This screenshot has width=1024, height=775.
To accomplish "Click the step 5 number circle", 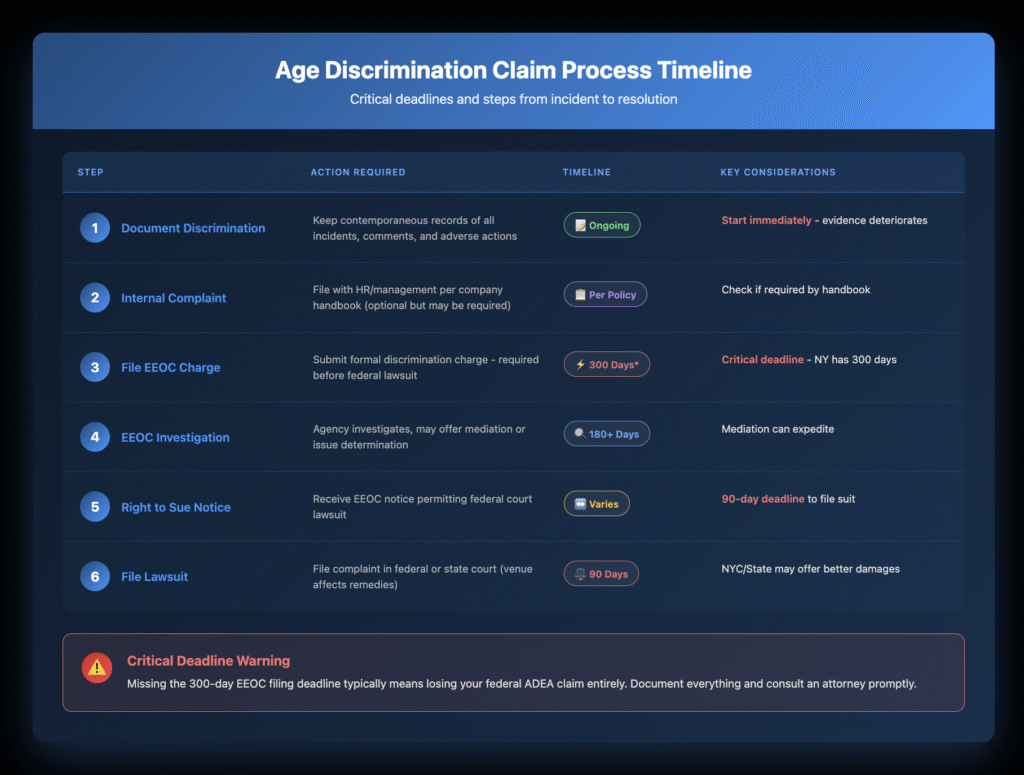I will tap(95, 507).
